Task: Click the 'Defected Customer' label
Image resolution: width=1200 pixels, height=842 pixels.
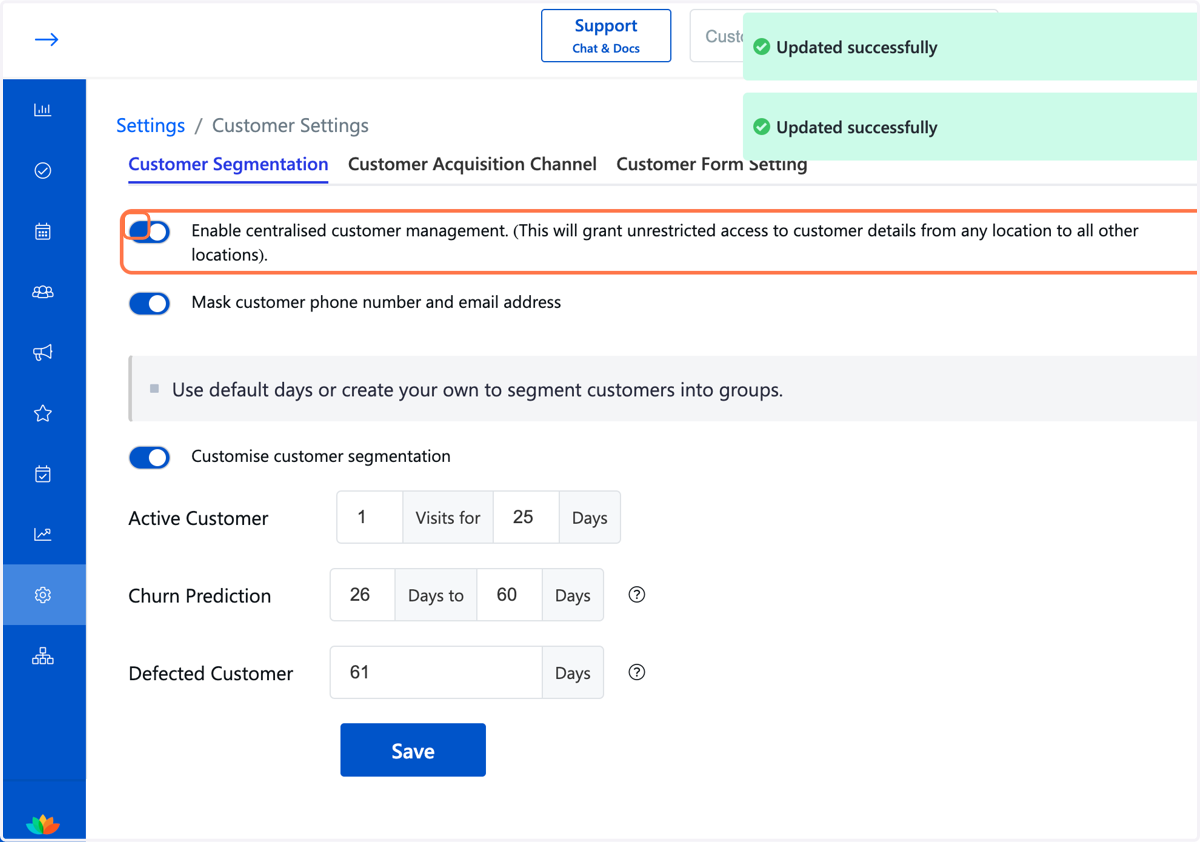Action: click(x=211, y=673)
